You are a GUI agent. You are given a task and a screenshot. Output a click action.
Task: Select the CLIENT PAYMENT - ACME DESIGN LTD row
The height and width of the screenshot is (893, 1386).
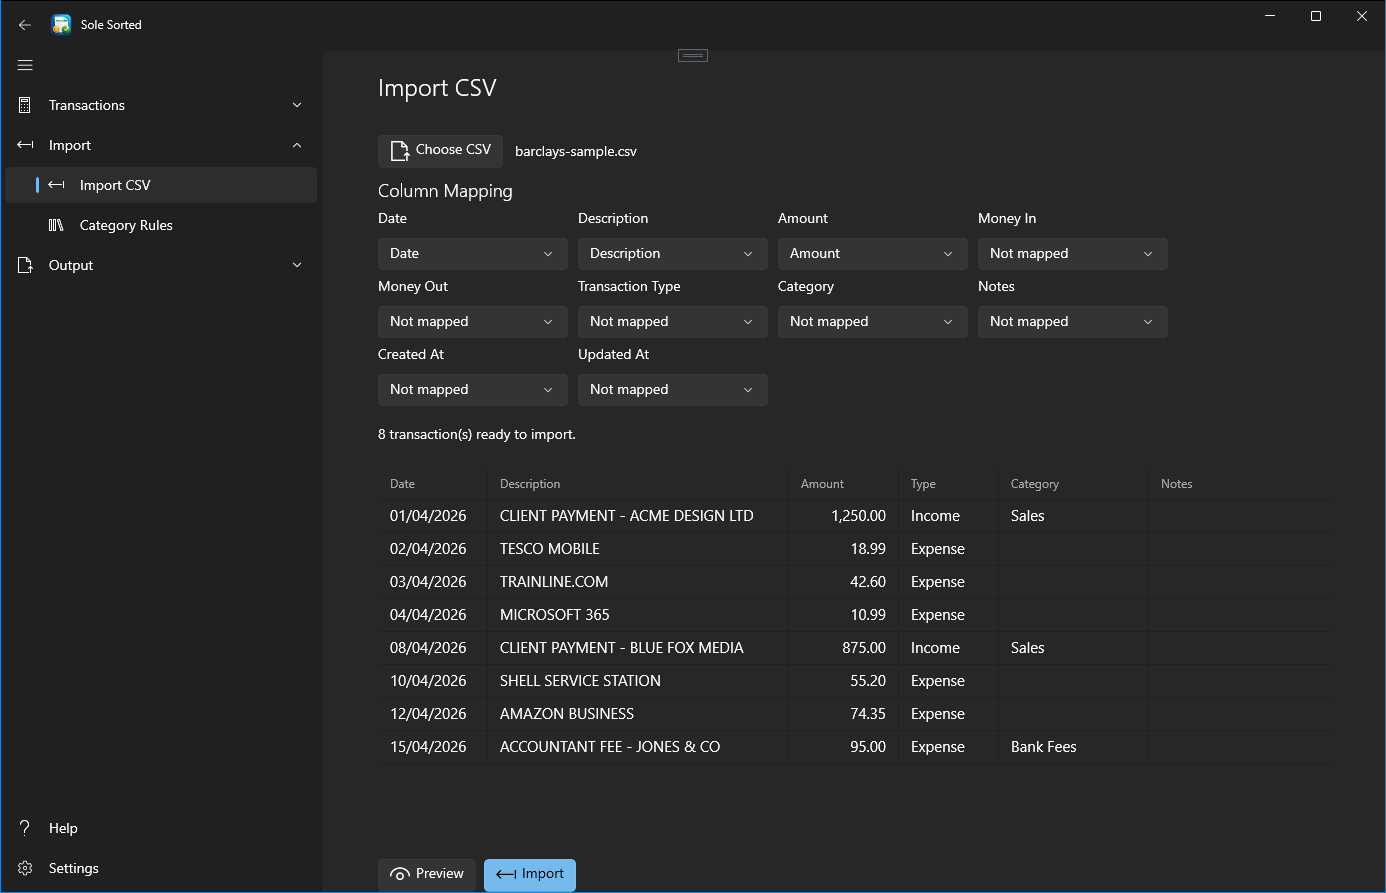pyautogui.click(x=853, y=516)
